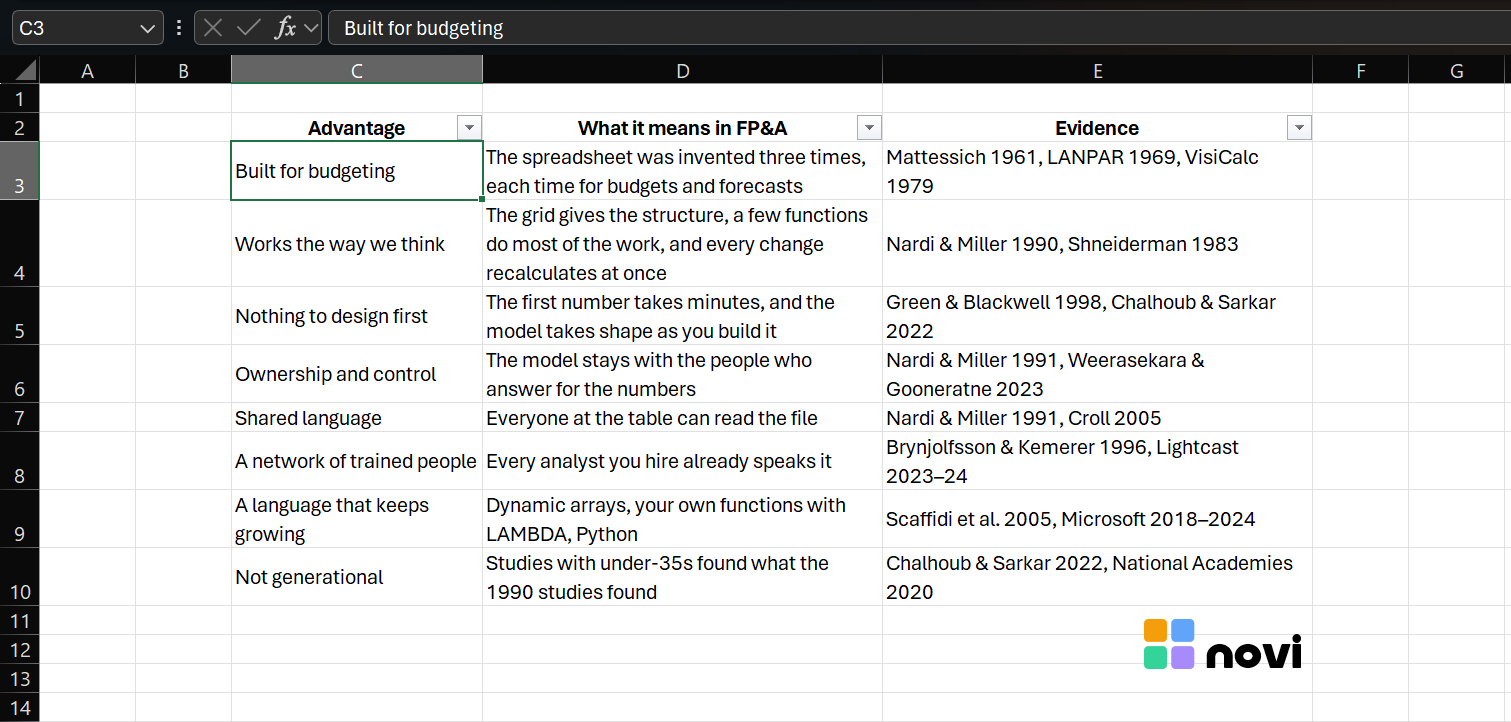Select the 'Studies with under-35s' cell

[682, 577]
